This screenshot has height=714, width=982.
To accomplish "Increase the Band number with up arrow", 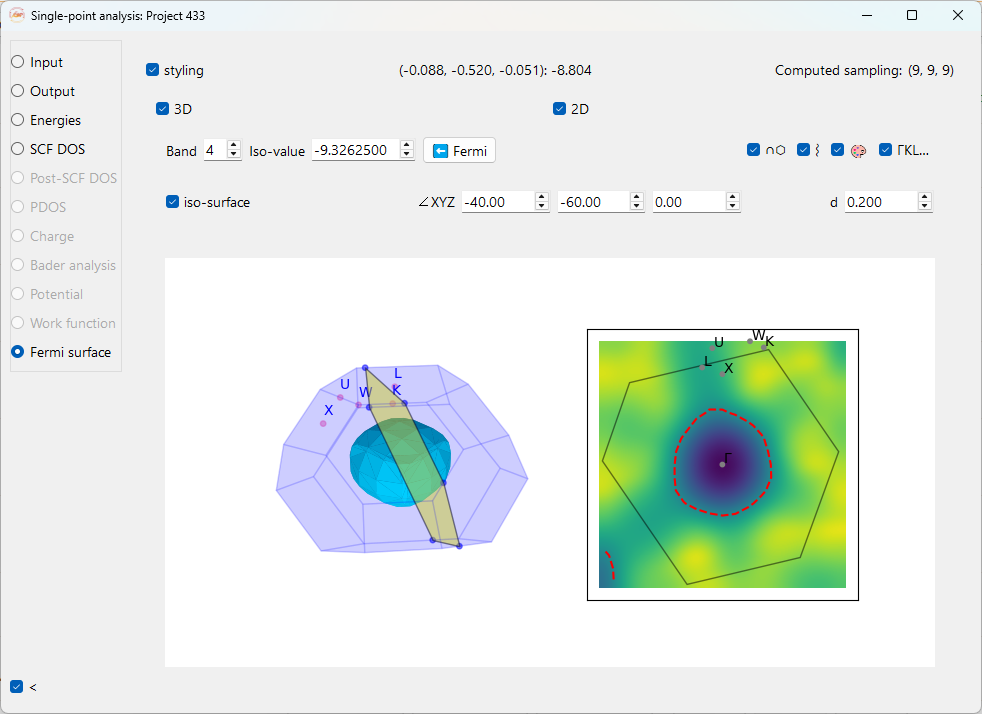I will point(234,146).
